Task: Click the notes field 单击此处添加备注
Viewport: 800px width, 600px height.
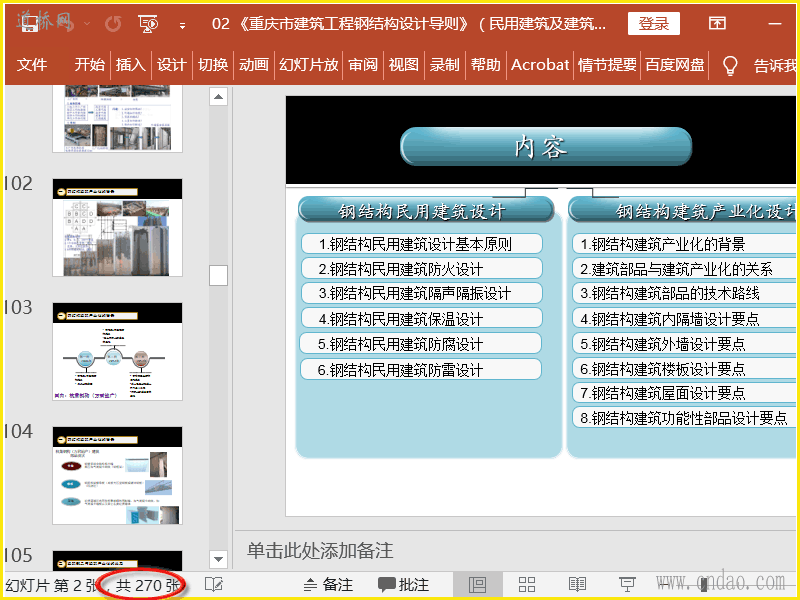Action: tap(320, 551)
